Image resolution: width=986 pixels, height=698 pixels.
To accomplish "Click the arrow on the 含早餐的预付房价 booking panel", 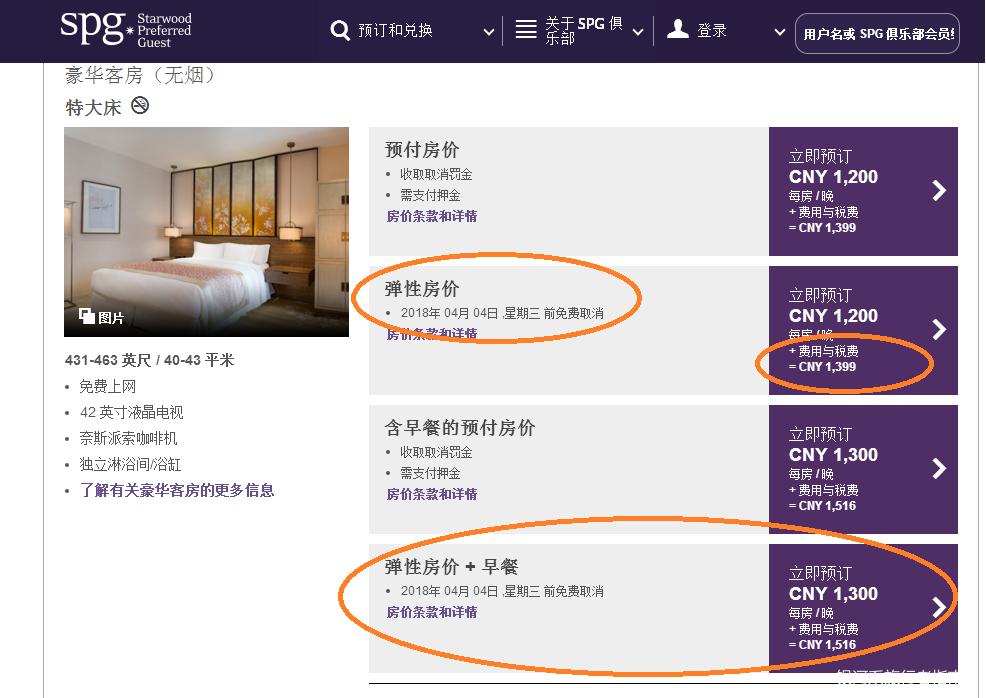I will click(x=938, y=469).
